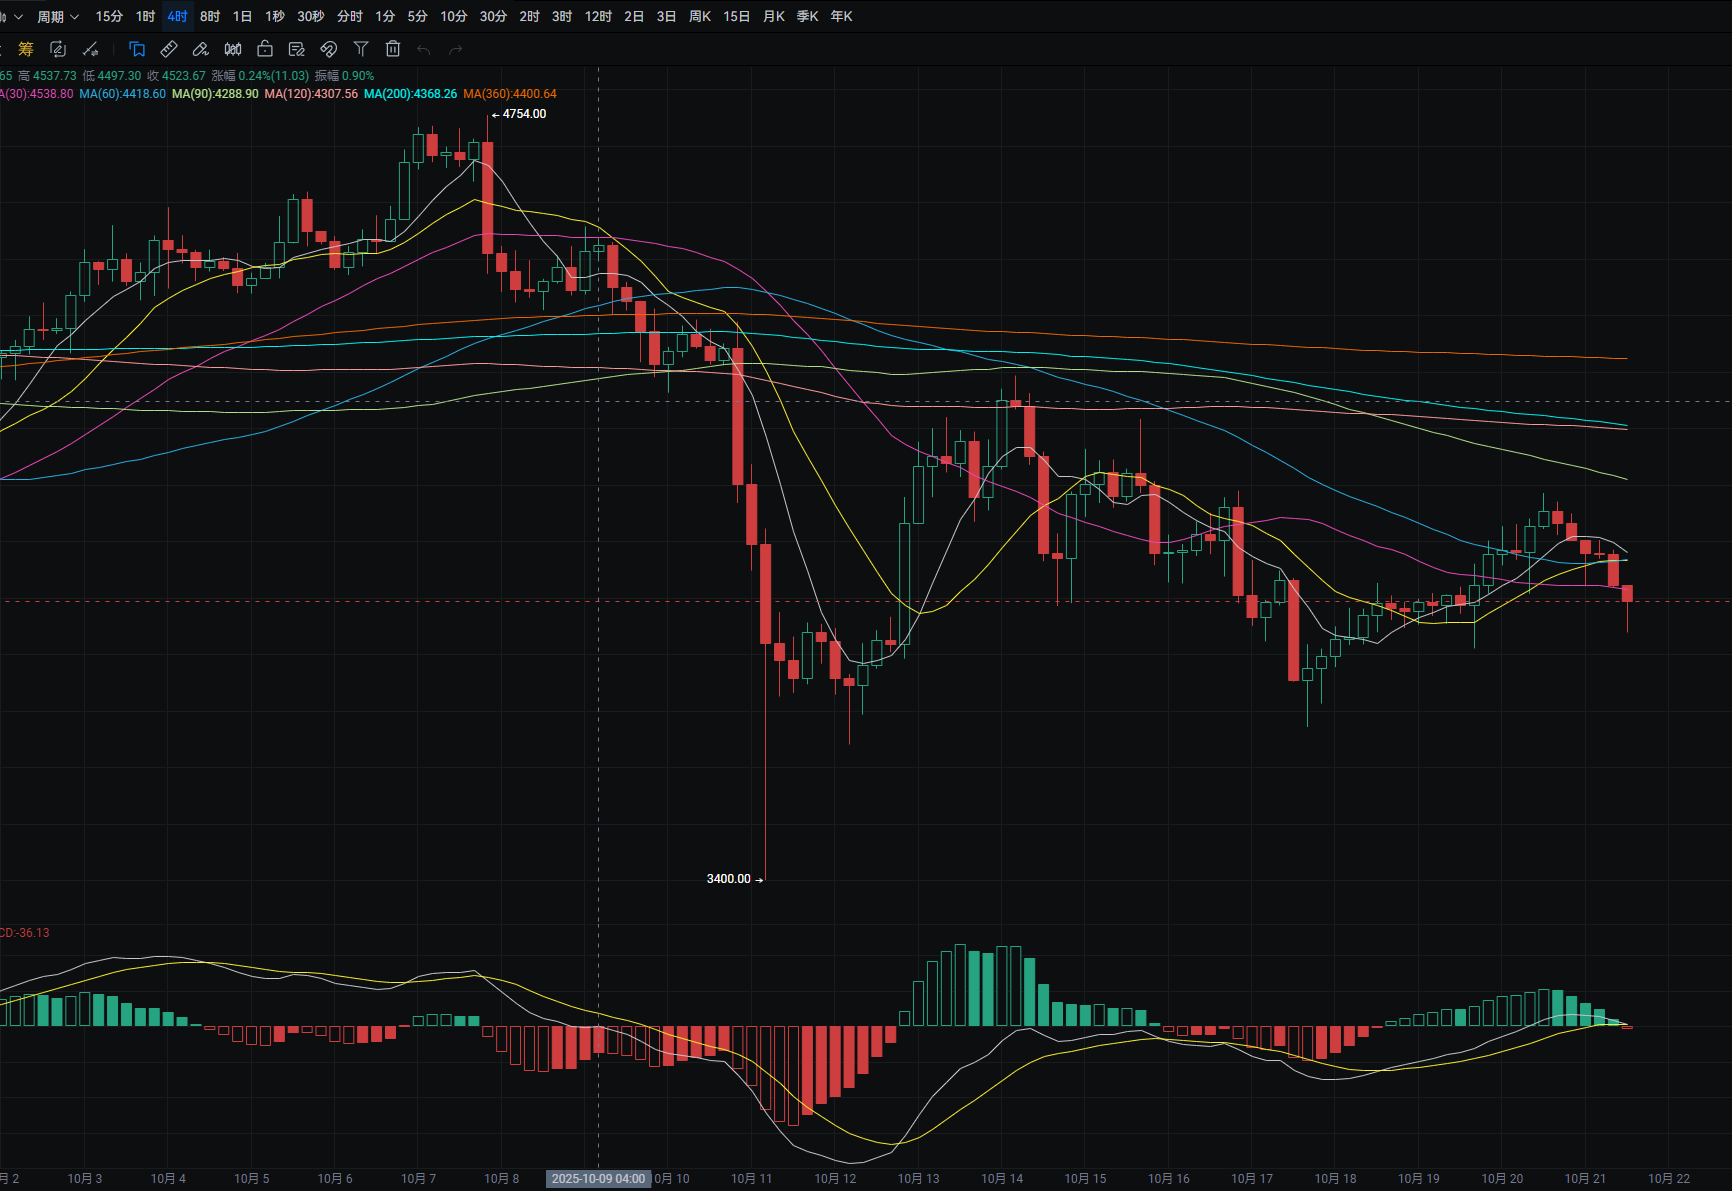Screen dimensions: 1732x1191
Task: Select the 年K yearly candlestick period
Action: [x=841, y=16]
